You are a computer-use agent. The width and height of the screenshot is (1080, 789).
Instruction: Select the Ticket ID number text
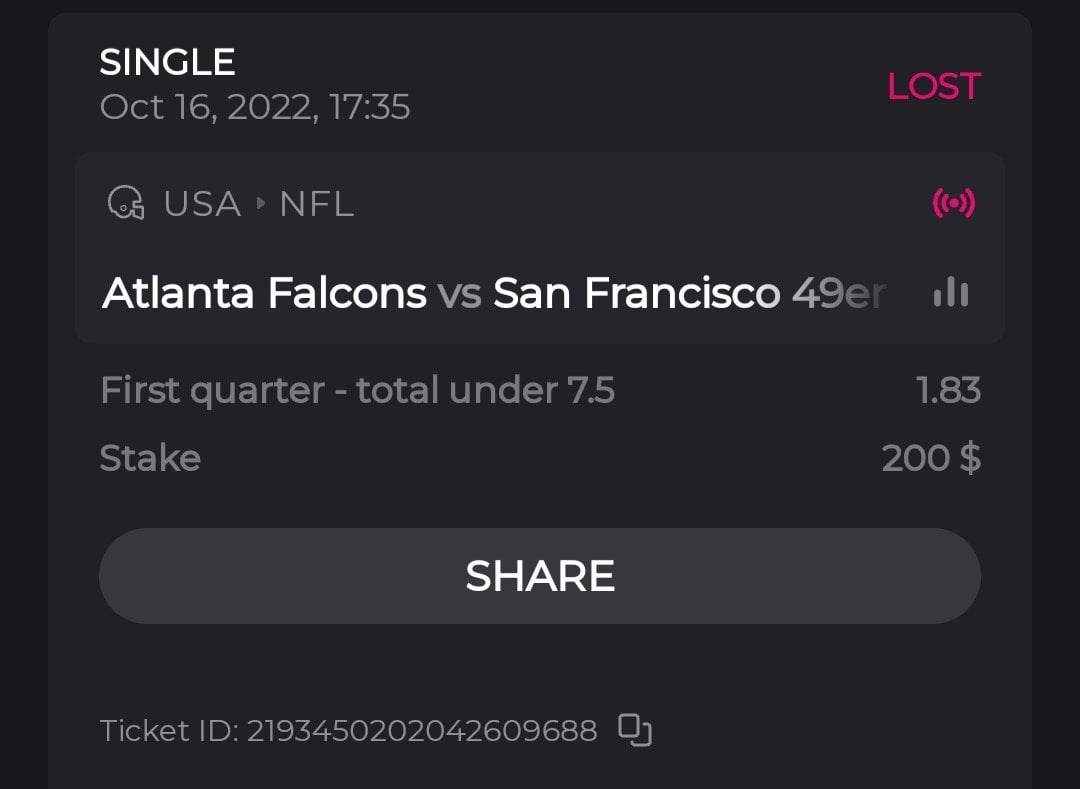(x=421, y=731)
